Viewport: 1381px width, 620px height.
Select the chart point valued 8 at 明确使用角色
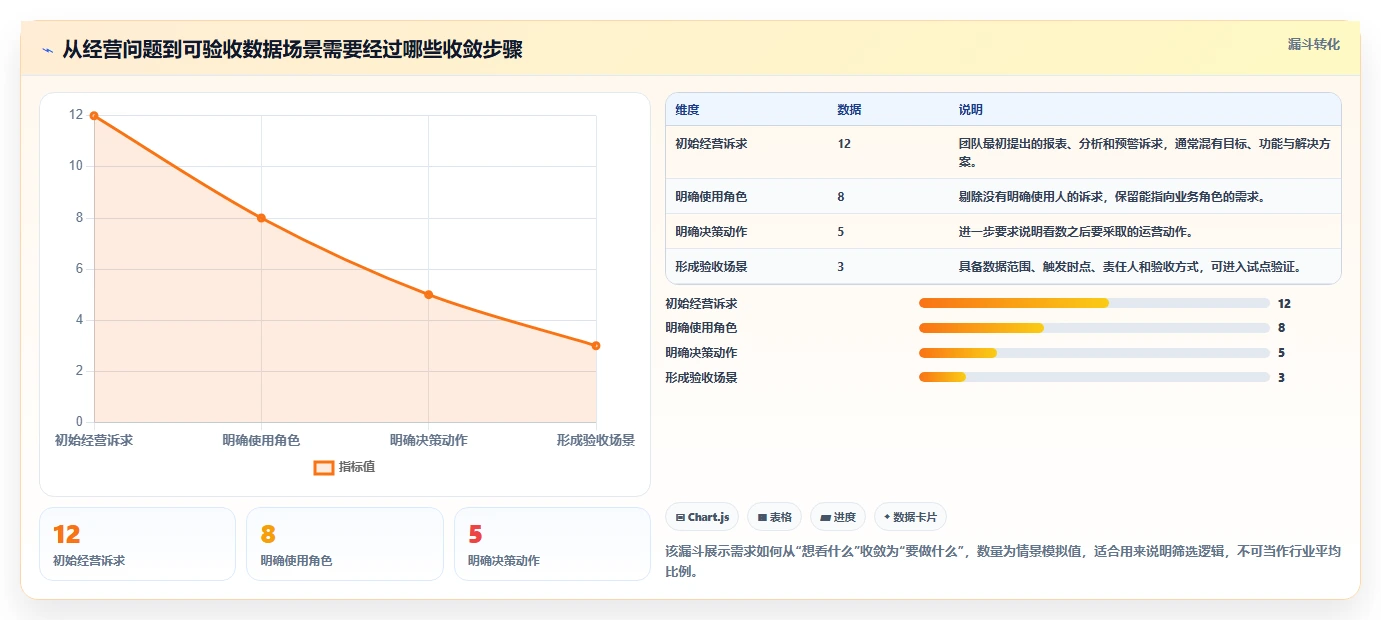click(x=261, y=218)
